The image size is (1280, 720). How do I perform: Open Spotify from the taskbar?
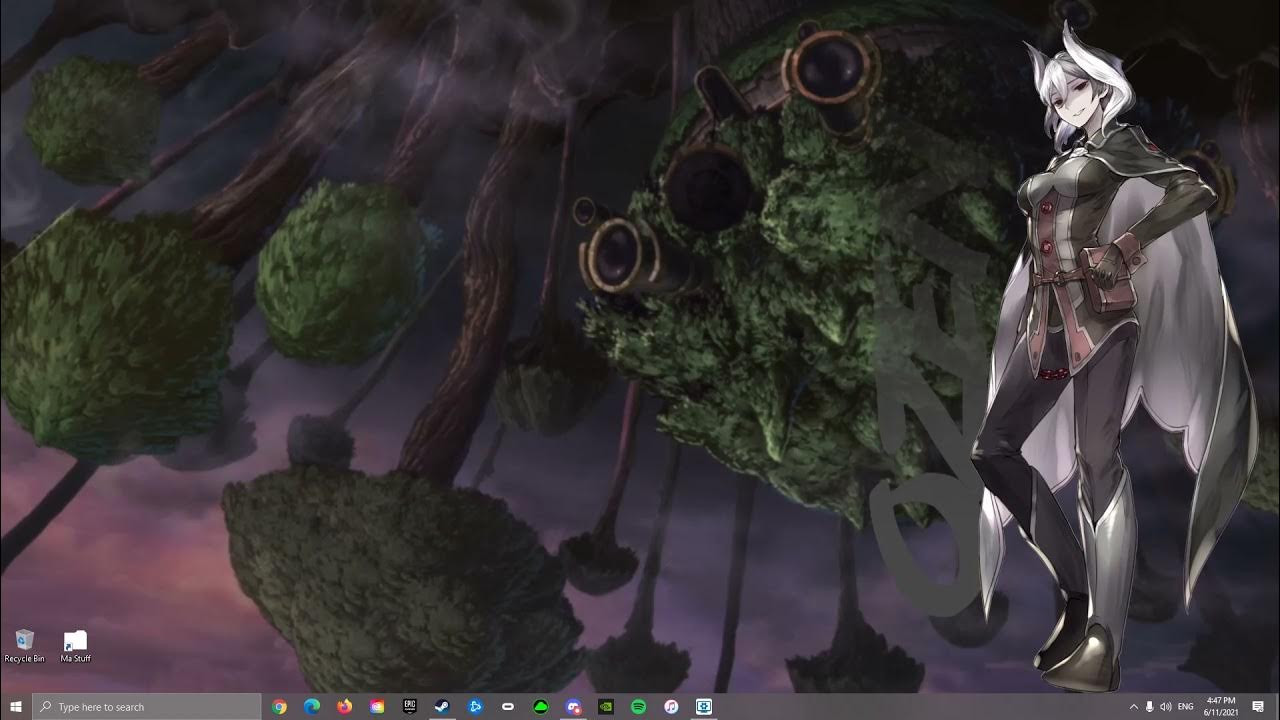638,707
